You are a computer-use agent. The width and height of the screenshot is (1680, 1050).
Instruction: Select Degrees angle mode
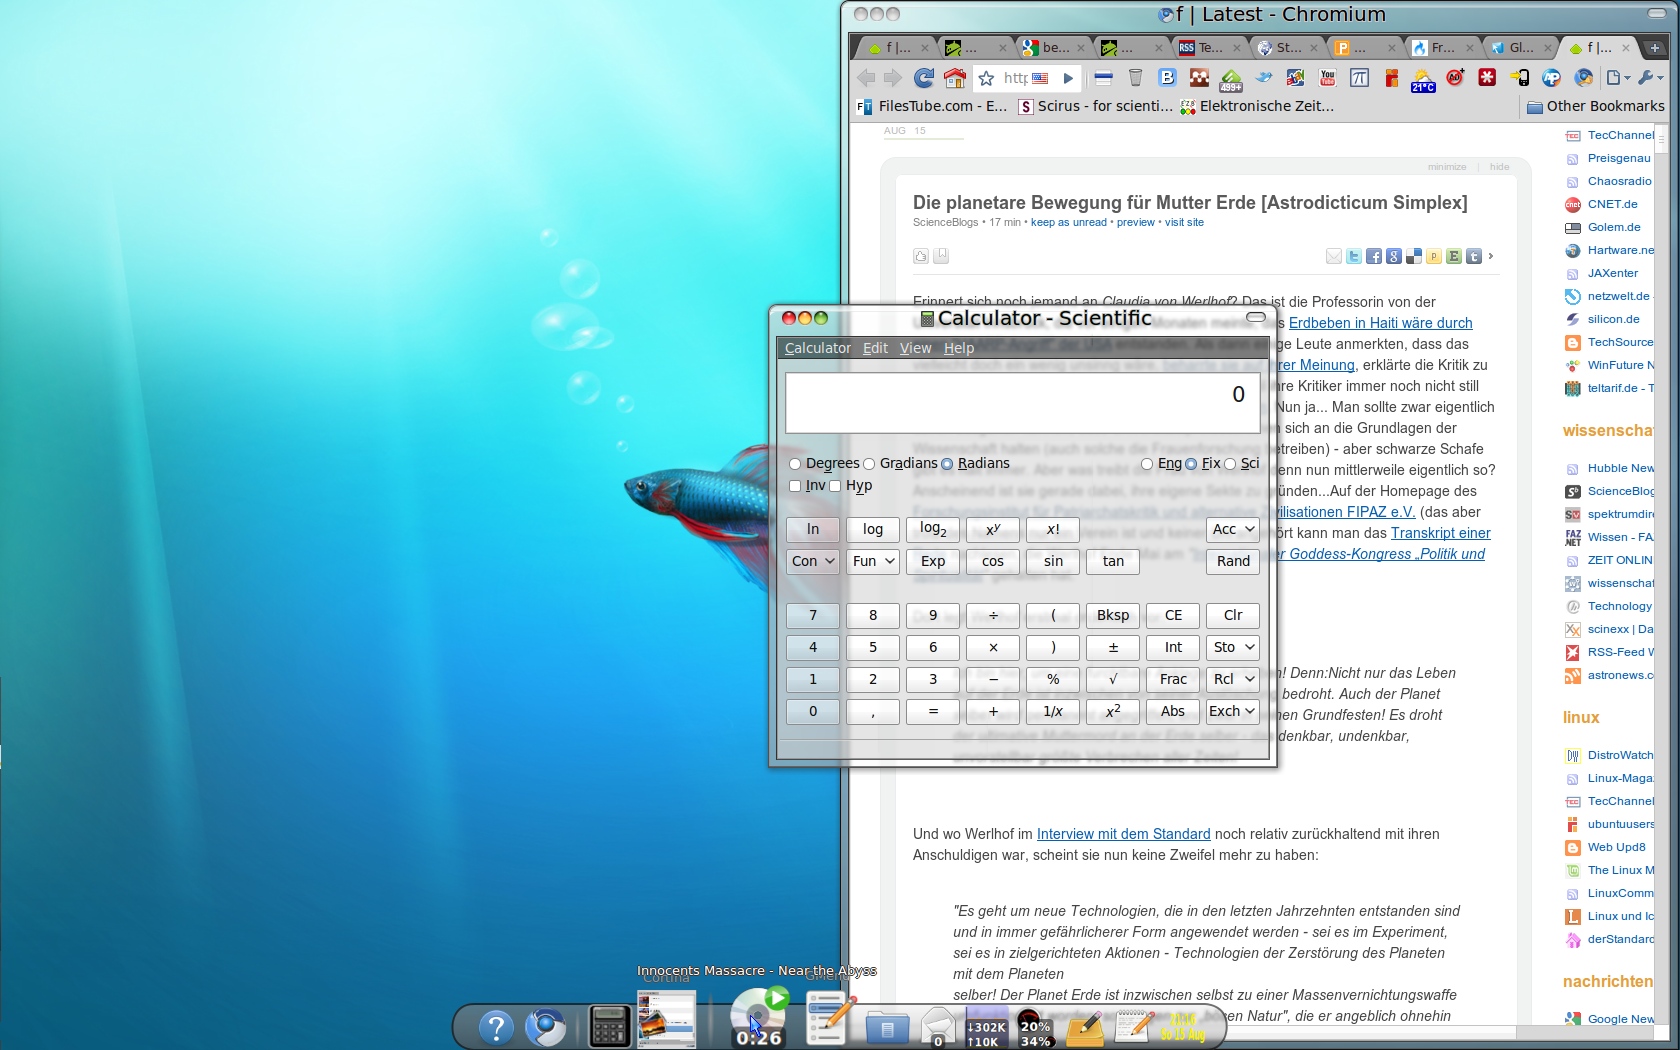(824, 463)
